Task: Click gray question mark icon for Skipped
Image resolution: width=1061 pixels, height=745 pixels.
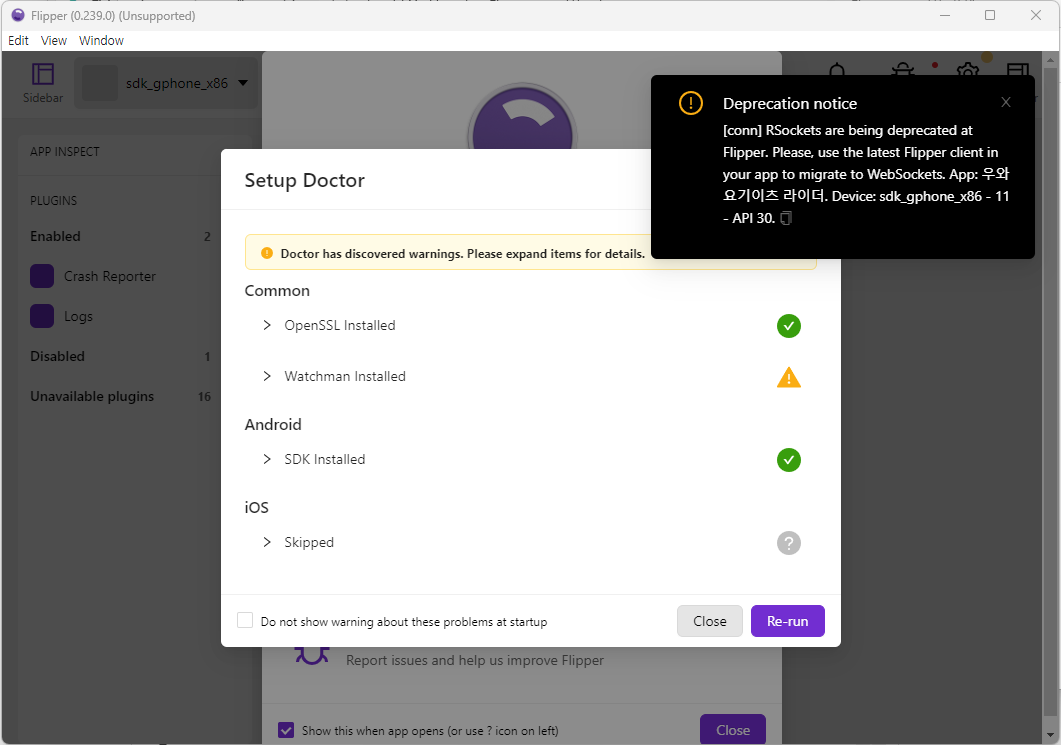Action: click(x=788, y=543)
